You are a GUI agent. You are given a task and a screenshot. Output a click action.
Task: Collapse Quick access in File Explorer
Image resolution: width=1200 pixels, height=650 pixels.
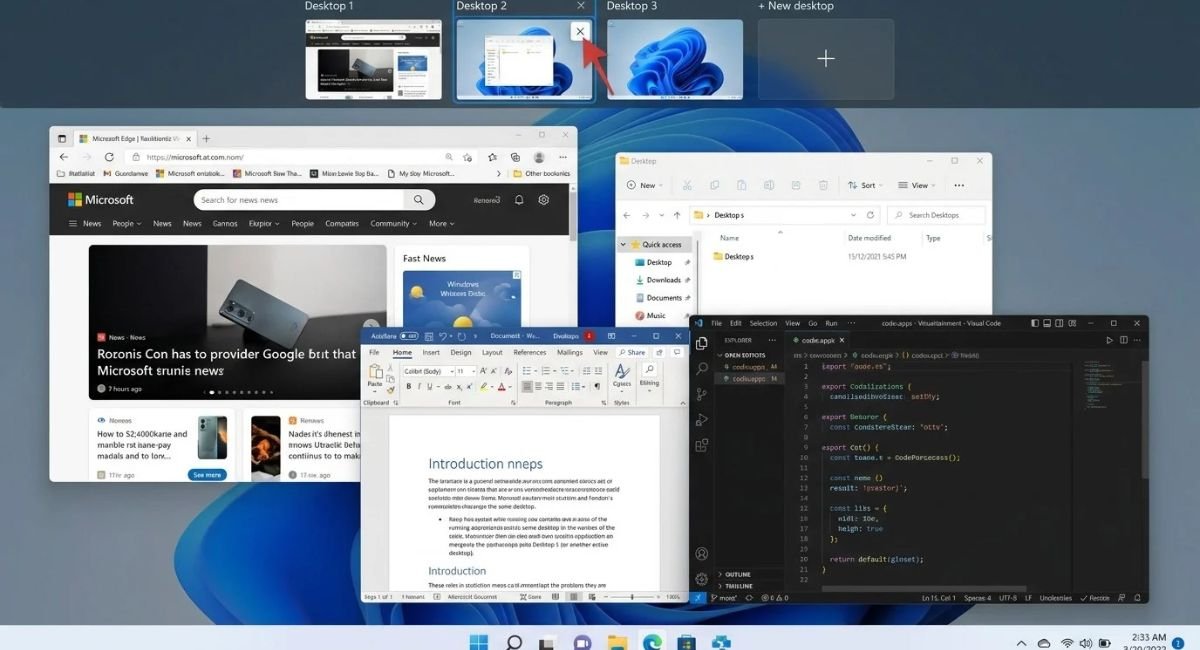click(624, 244)
